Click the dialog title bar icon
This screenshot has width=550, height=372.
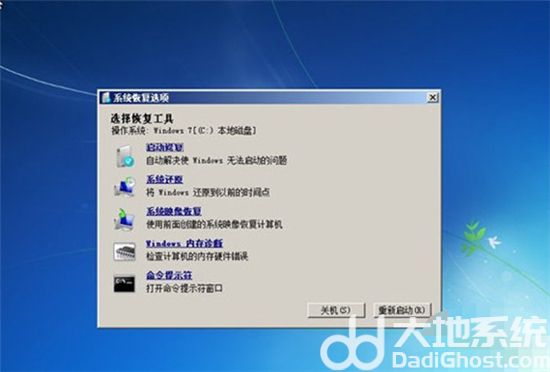point(106,97)
